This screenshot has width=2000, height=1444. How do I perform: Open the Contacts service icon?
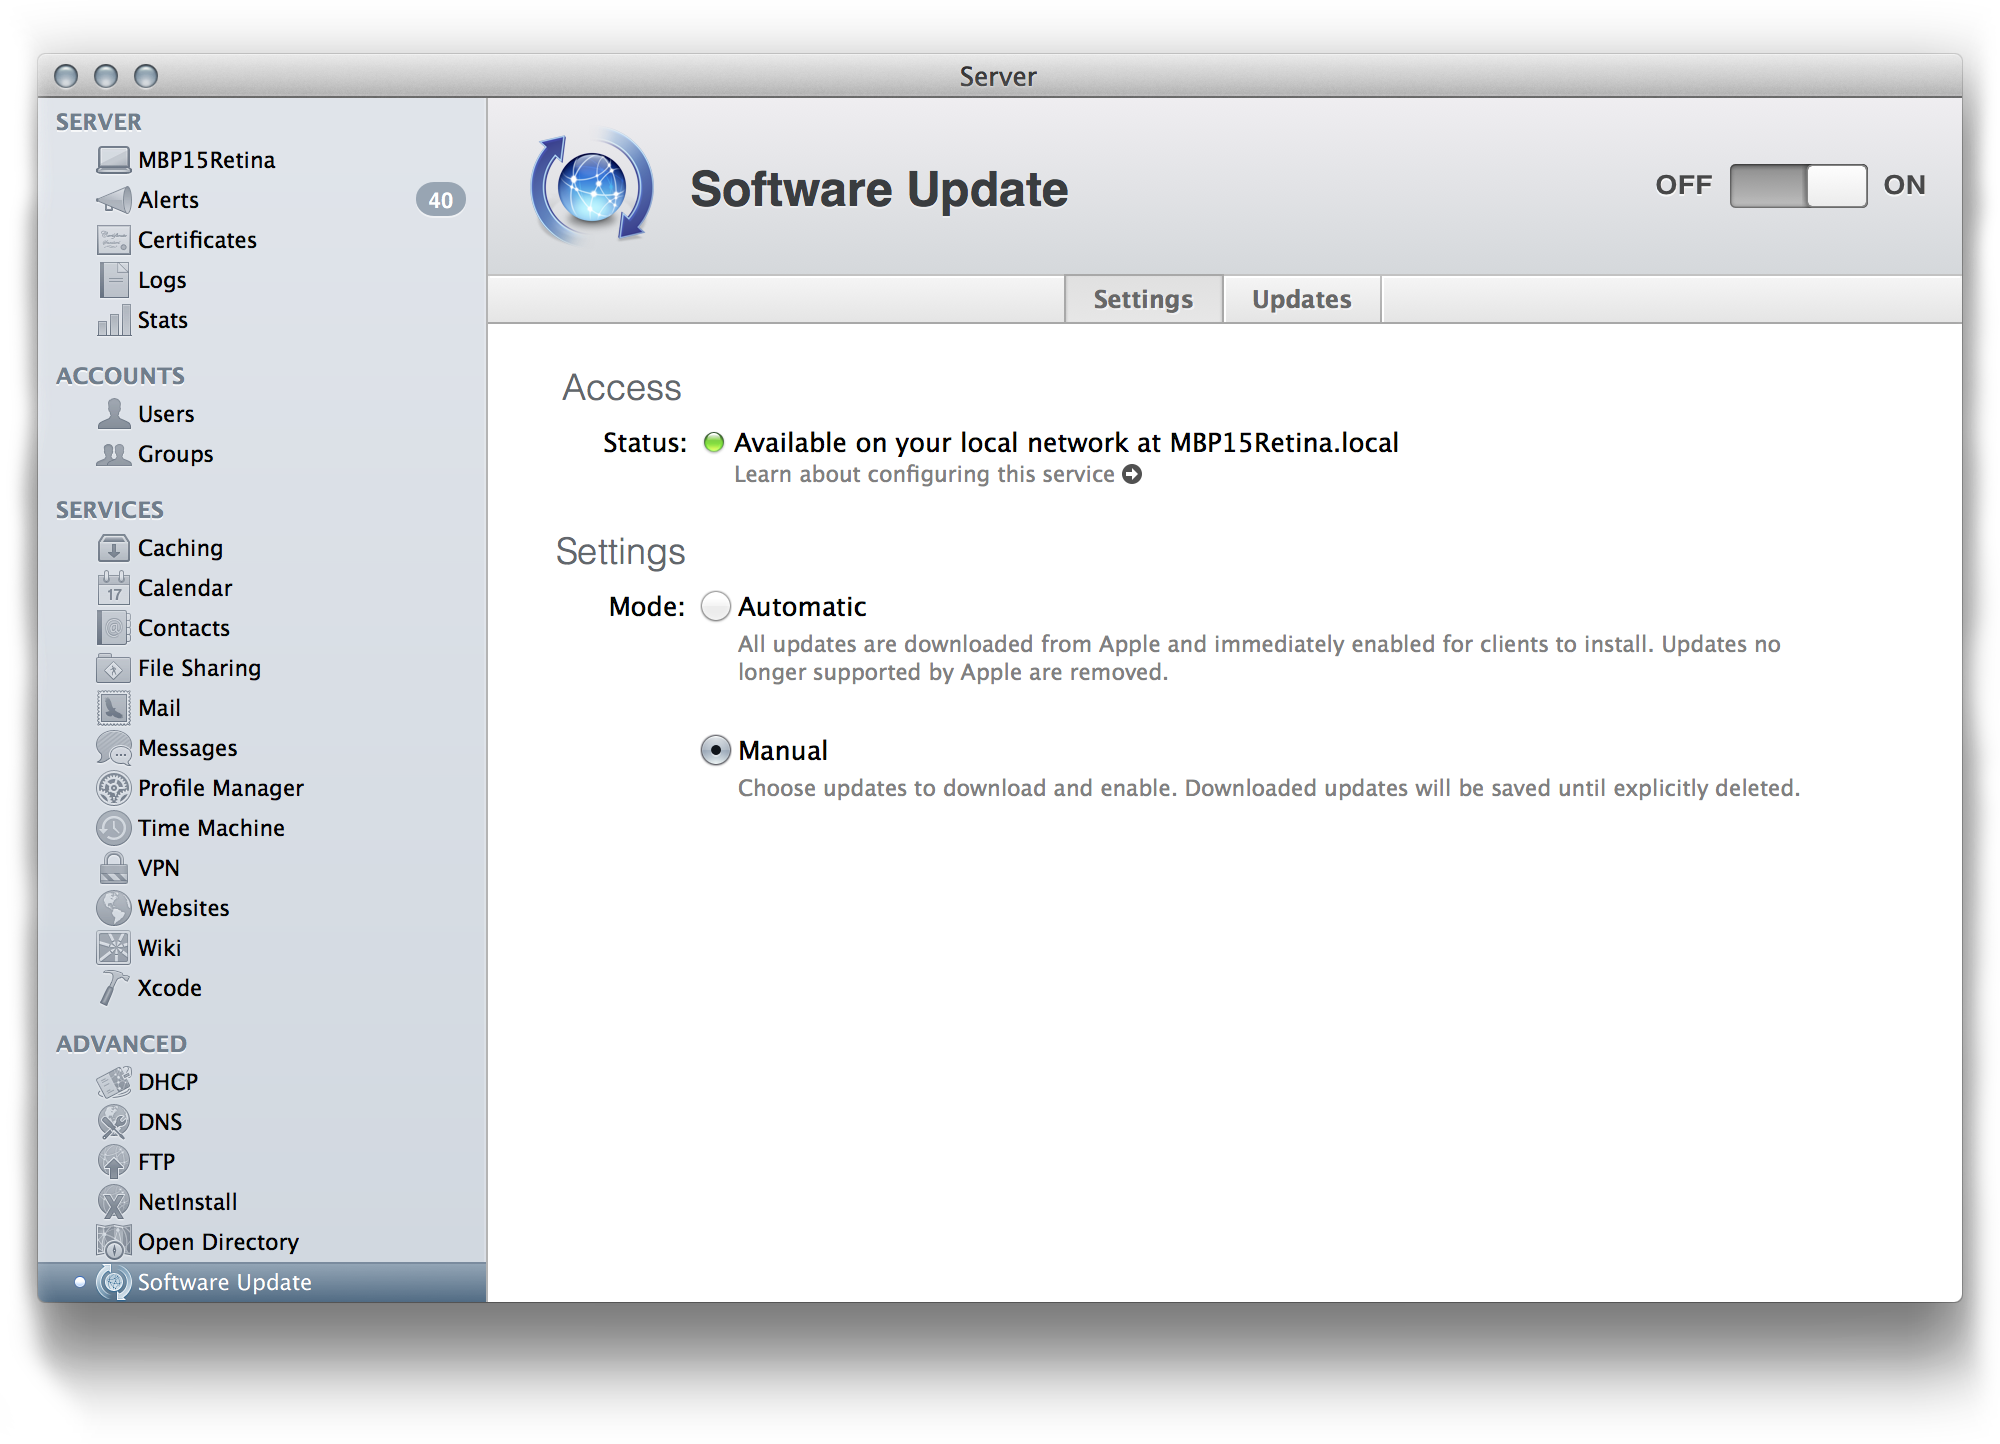pos(114,628)
